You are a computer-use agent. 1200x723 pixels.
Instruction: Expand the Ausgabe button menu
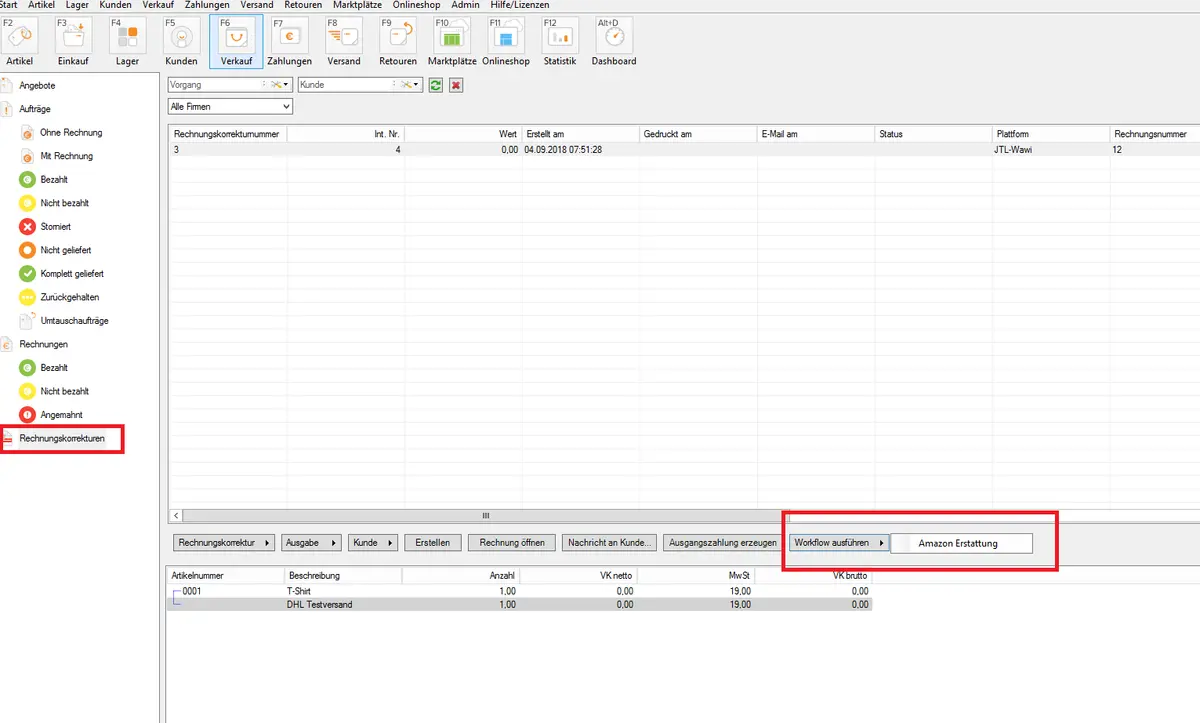[311, 542]
